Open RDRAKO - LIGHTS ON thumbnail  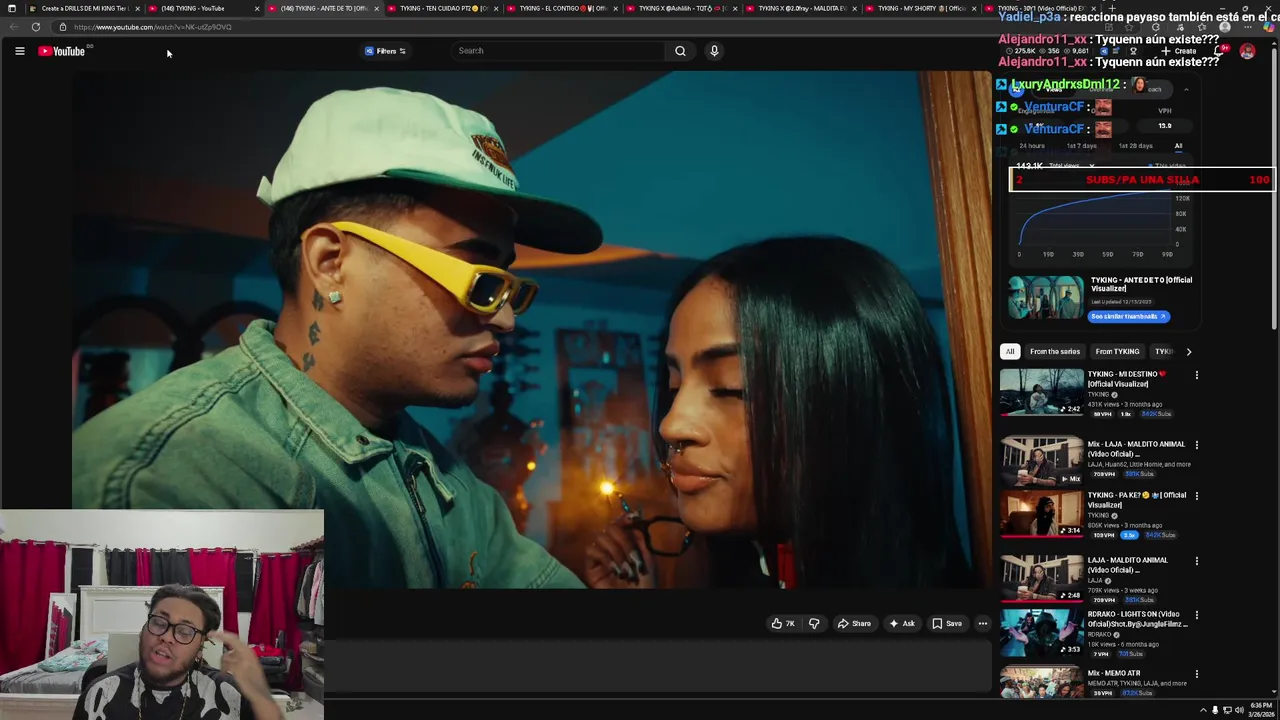click(1041, 632)
